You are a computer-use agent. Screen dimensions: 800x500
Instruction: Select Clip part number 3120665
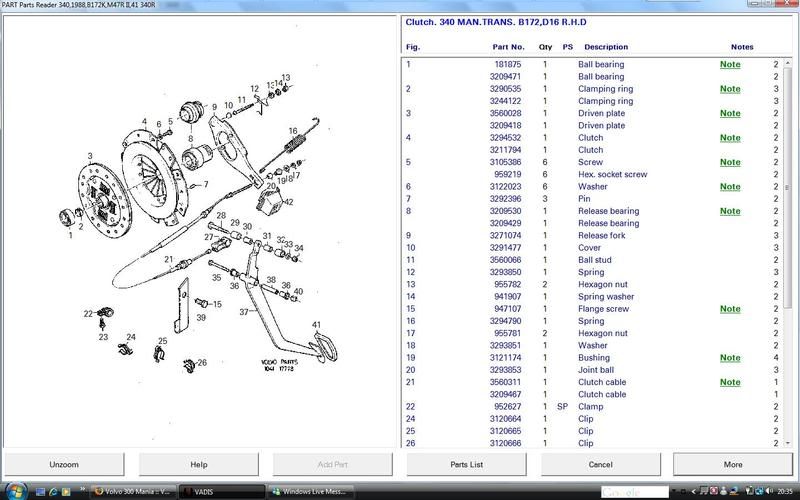point(592,431)
